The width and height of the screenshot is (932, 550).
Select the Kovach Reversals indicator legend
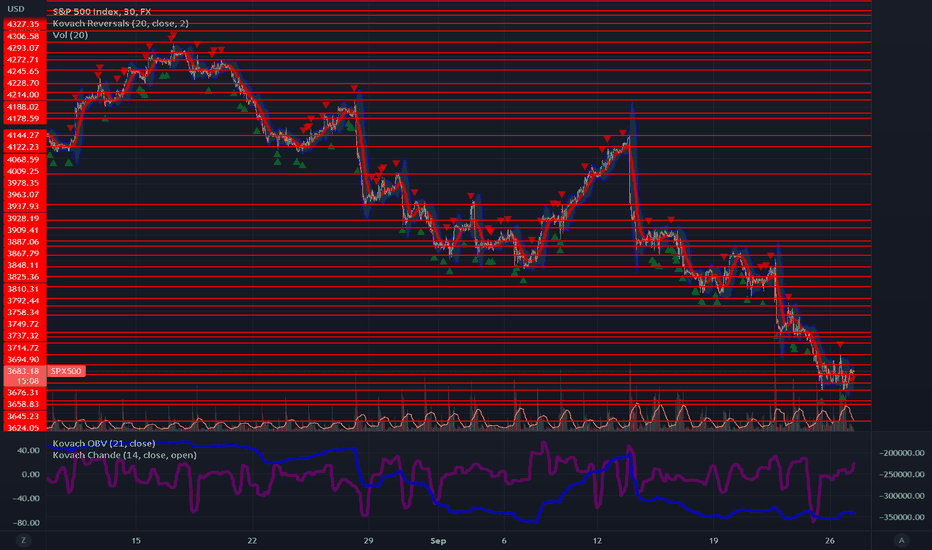tap(121, 23)
